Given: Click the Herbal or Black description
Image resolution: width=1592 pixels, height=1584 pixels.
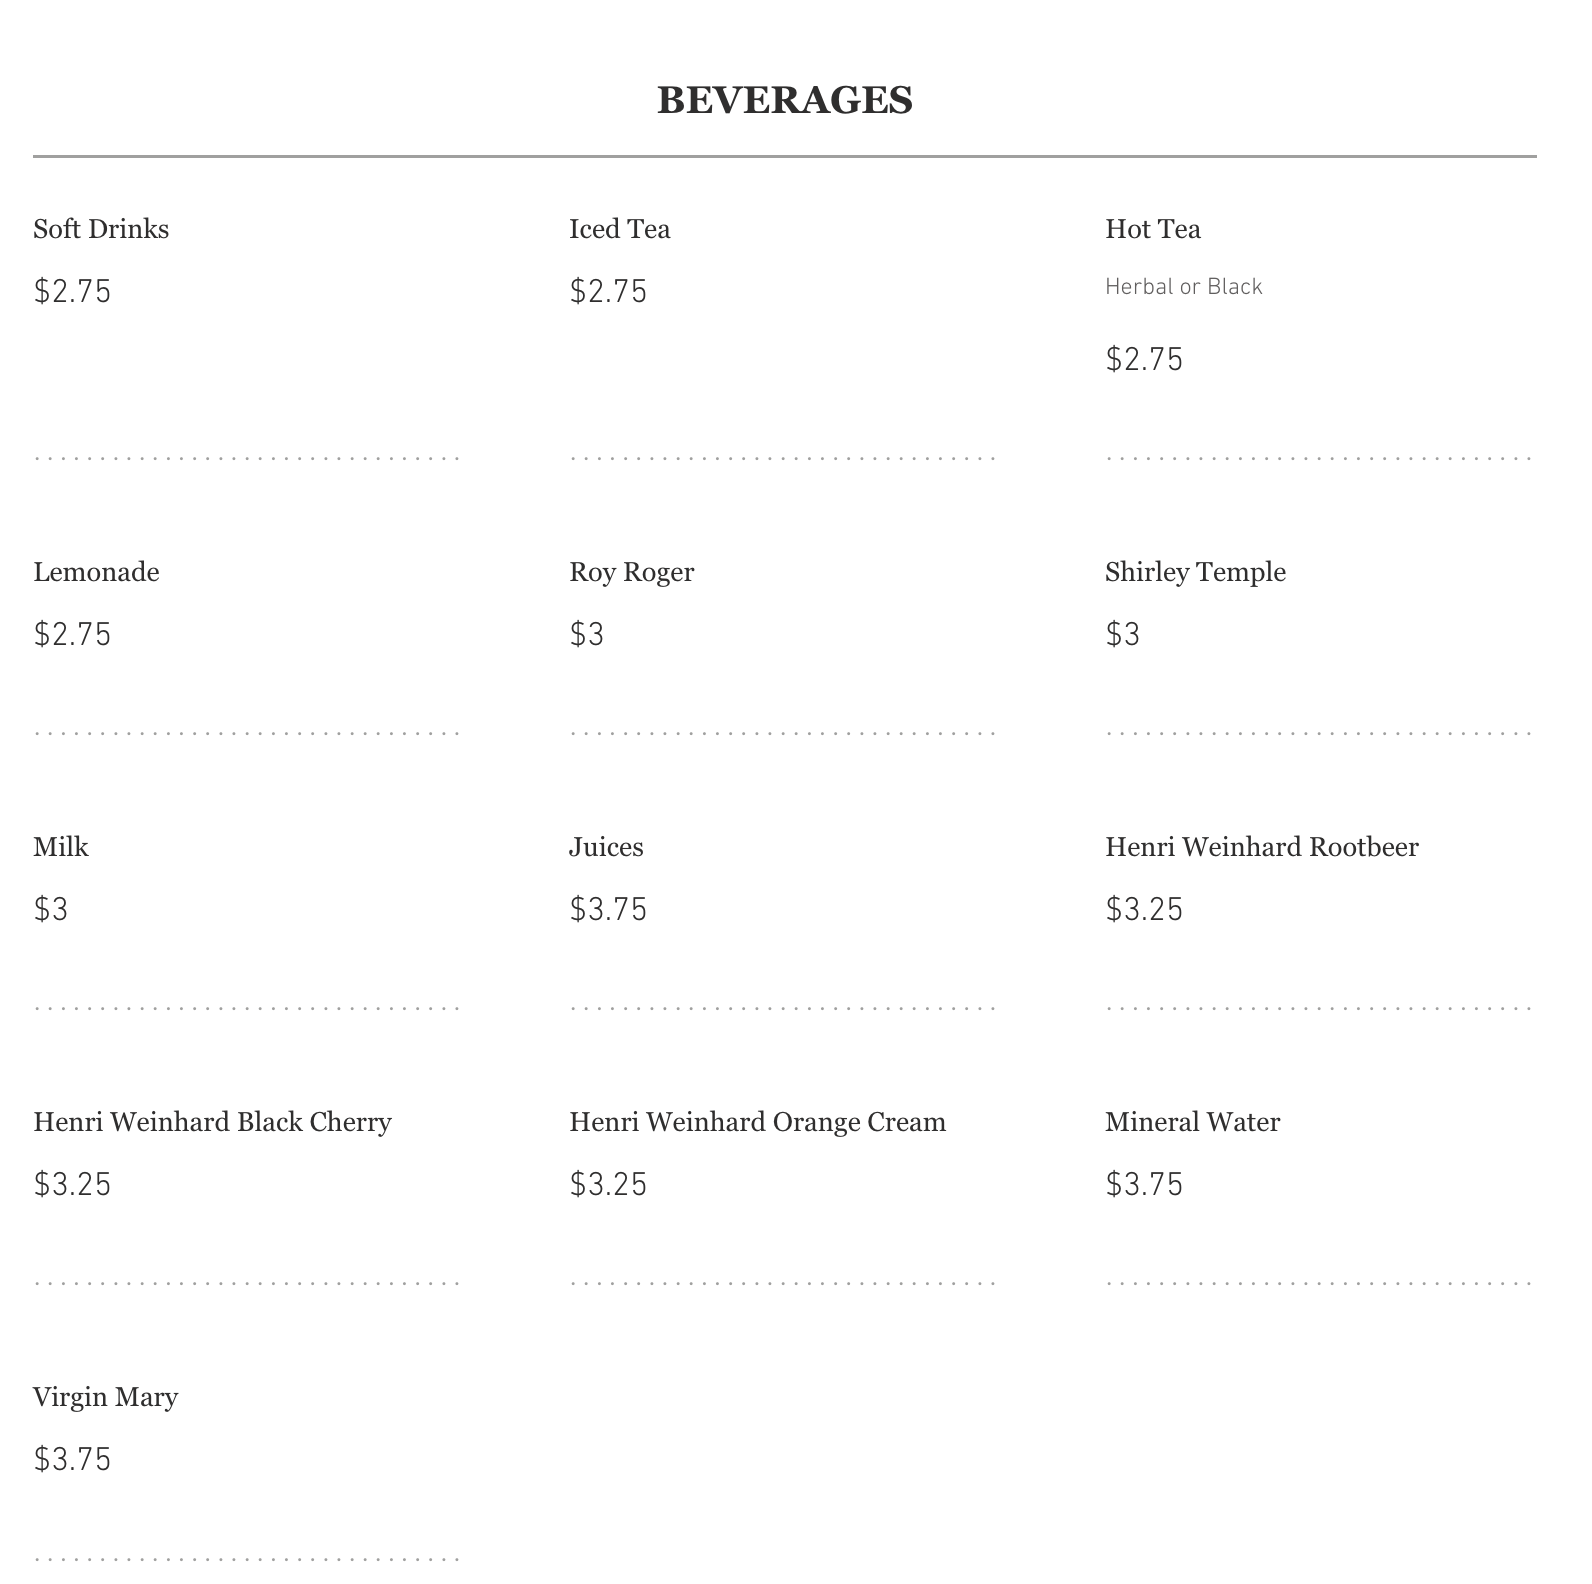Looking at the screenshot, I should [x=1183, y=287].
